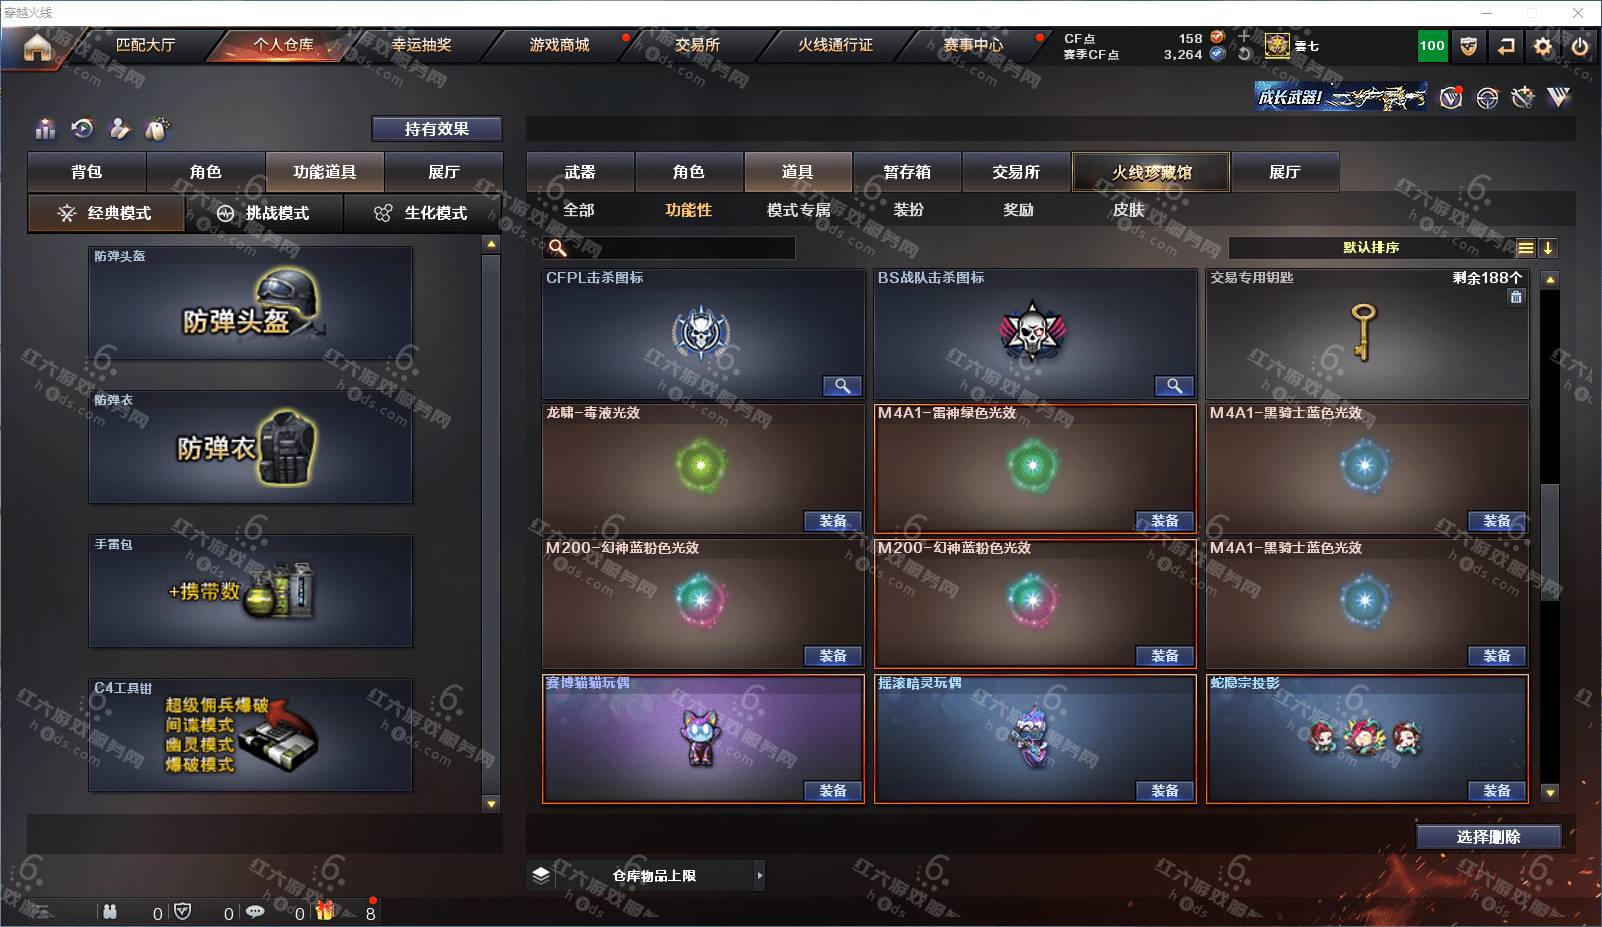Select the 经典模式 mode toggle
Screen dimensions: 1602x927
pos(106,213)
